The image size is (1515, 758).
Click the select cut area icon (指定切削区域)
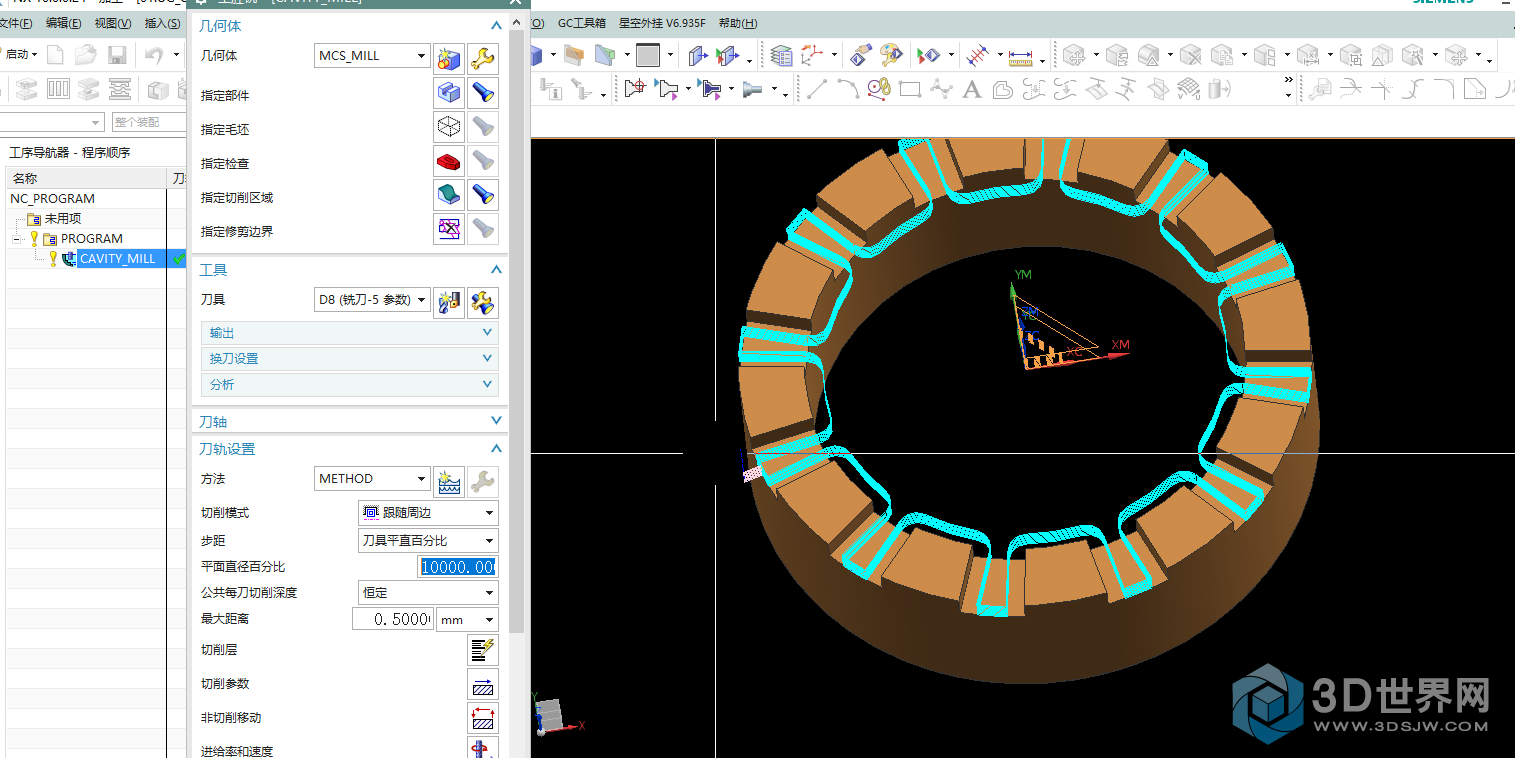[x=449, y=195]
